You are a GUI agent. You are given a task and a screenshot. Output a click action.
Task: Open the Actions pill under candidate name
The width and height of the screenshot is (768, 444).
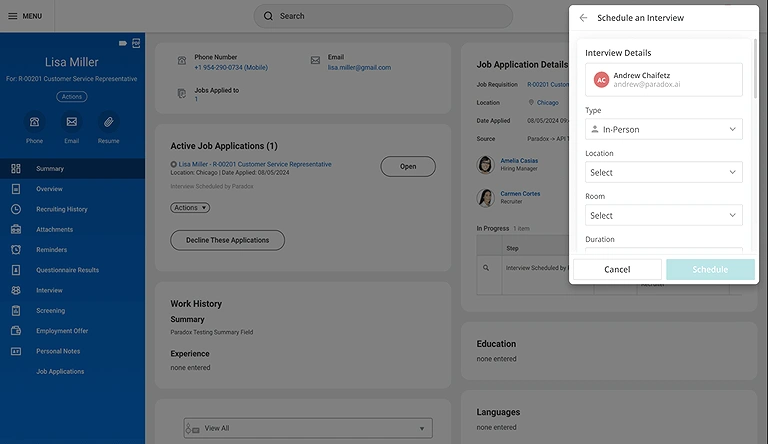pyautogui.click(x=72, y=97)
